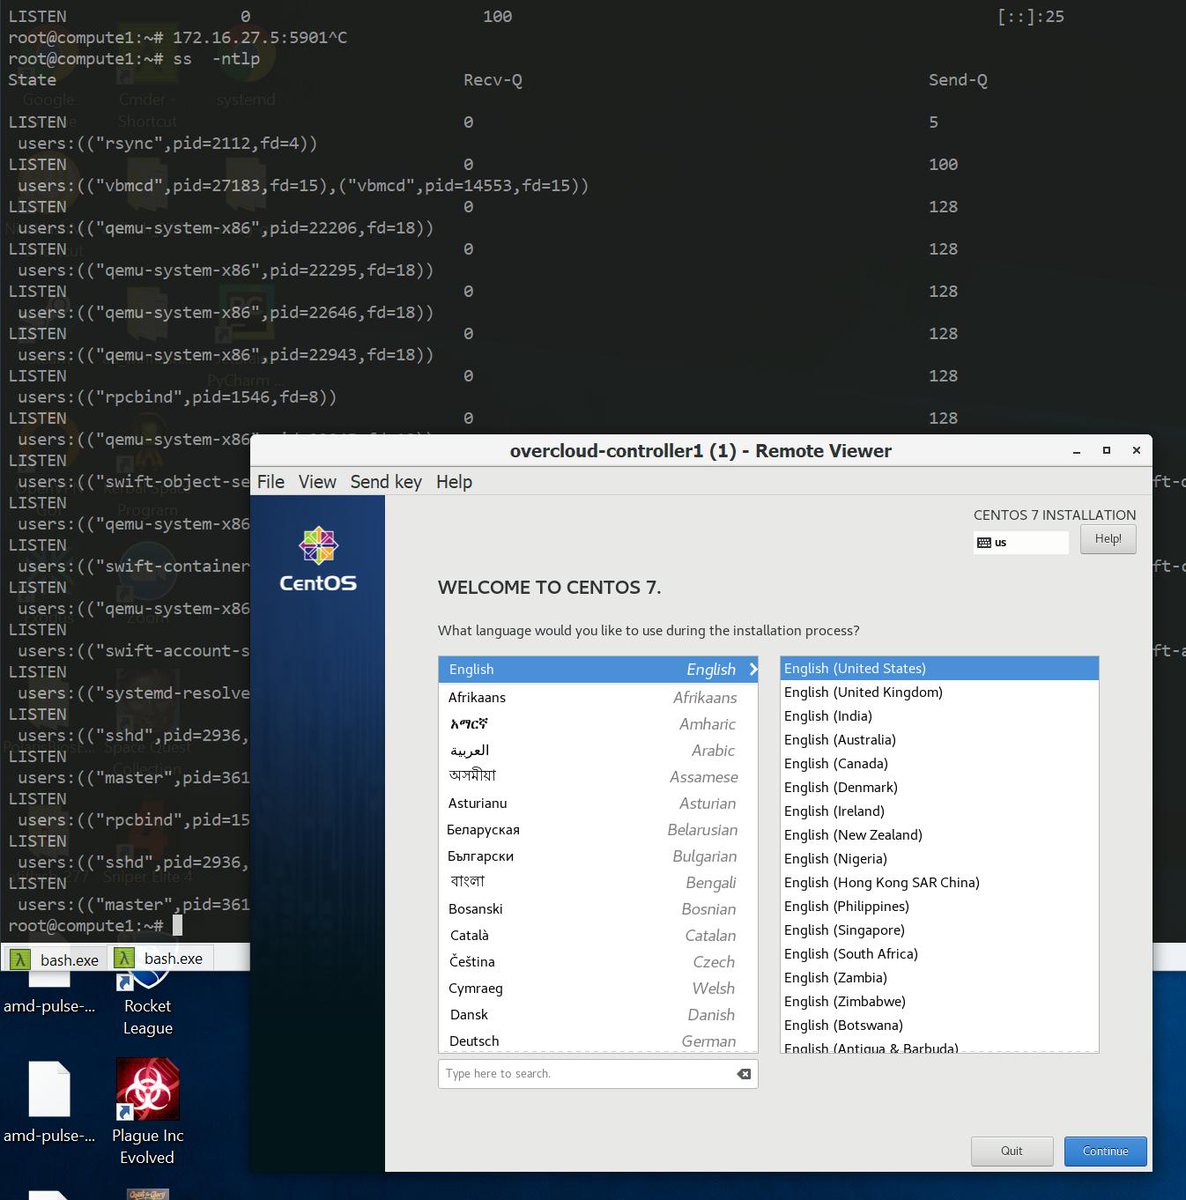Select Bosanski in the language list

(x=598, y=909)
